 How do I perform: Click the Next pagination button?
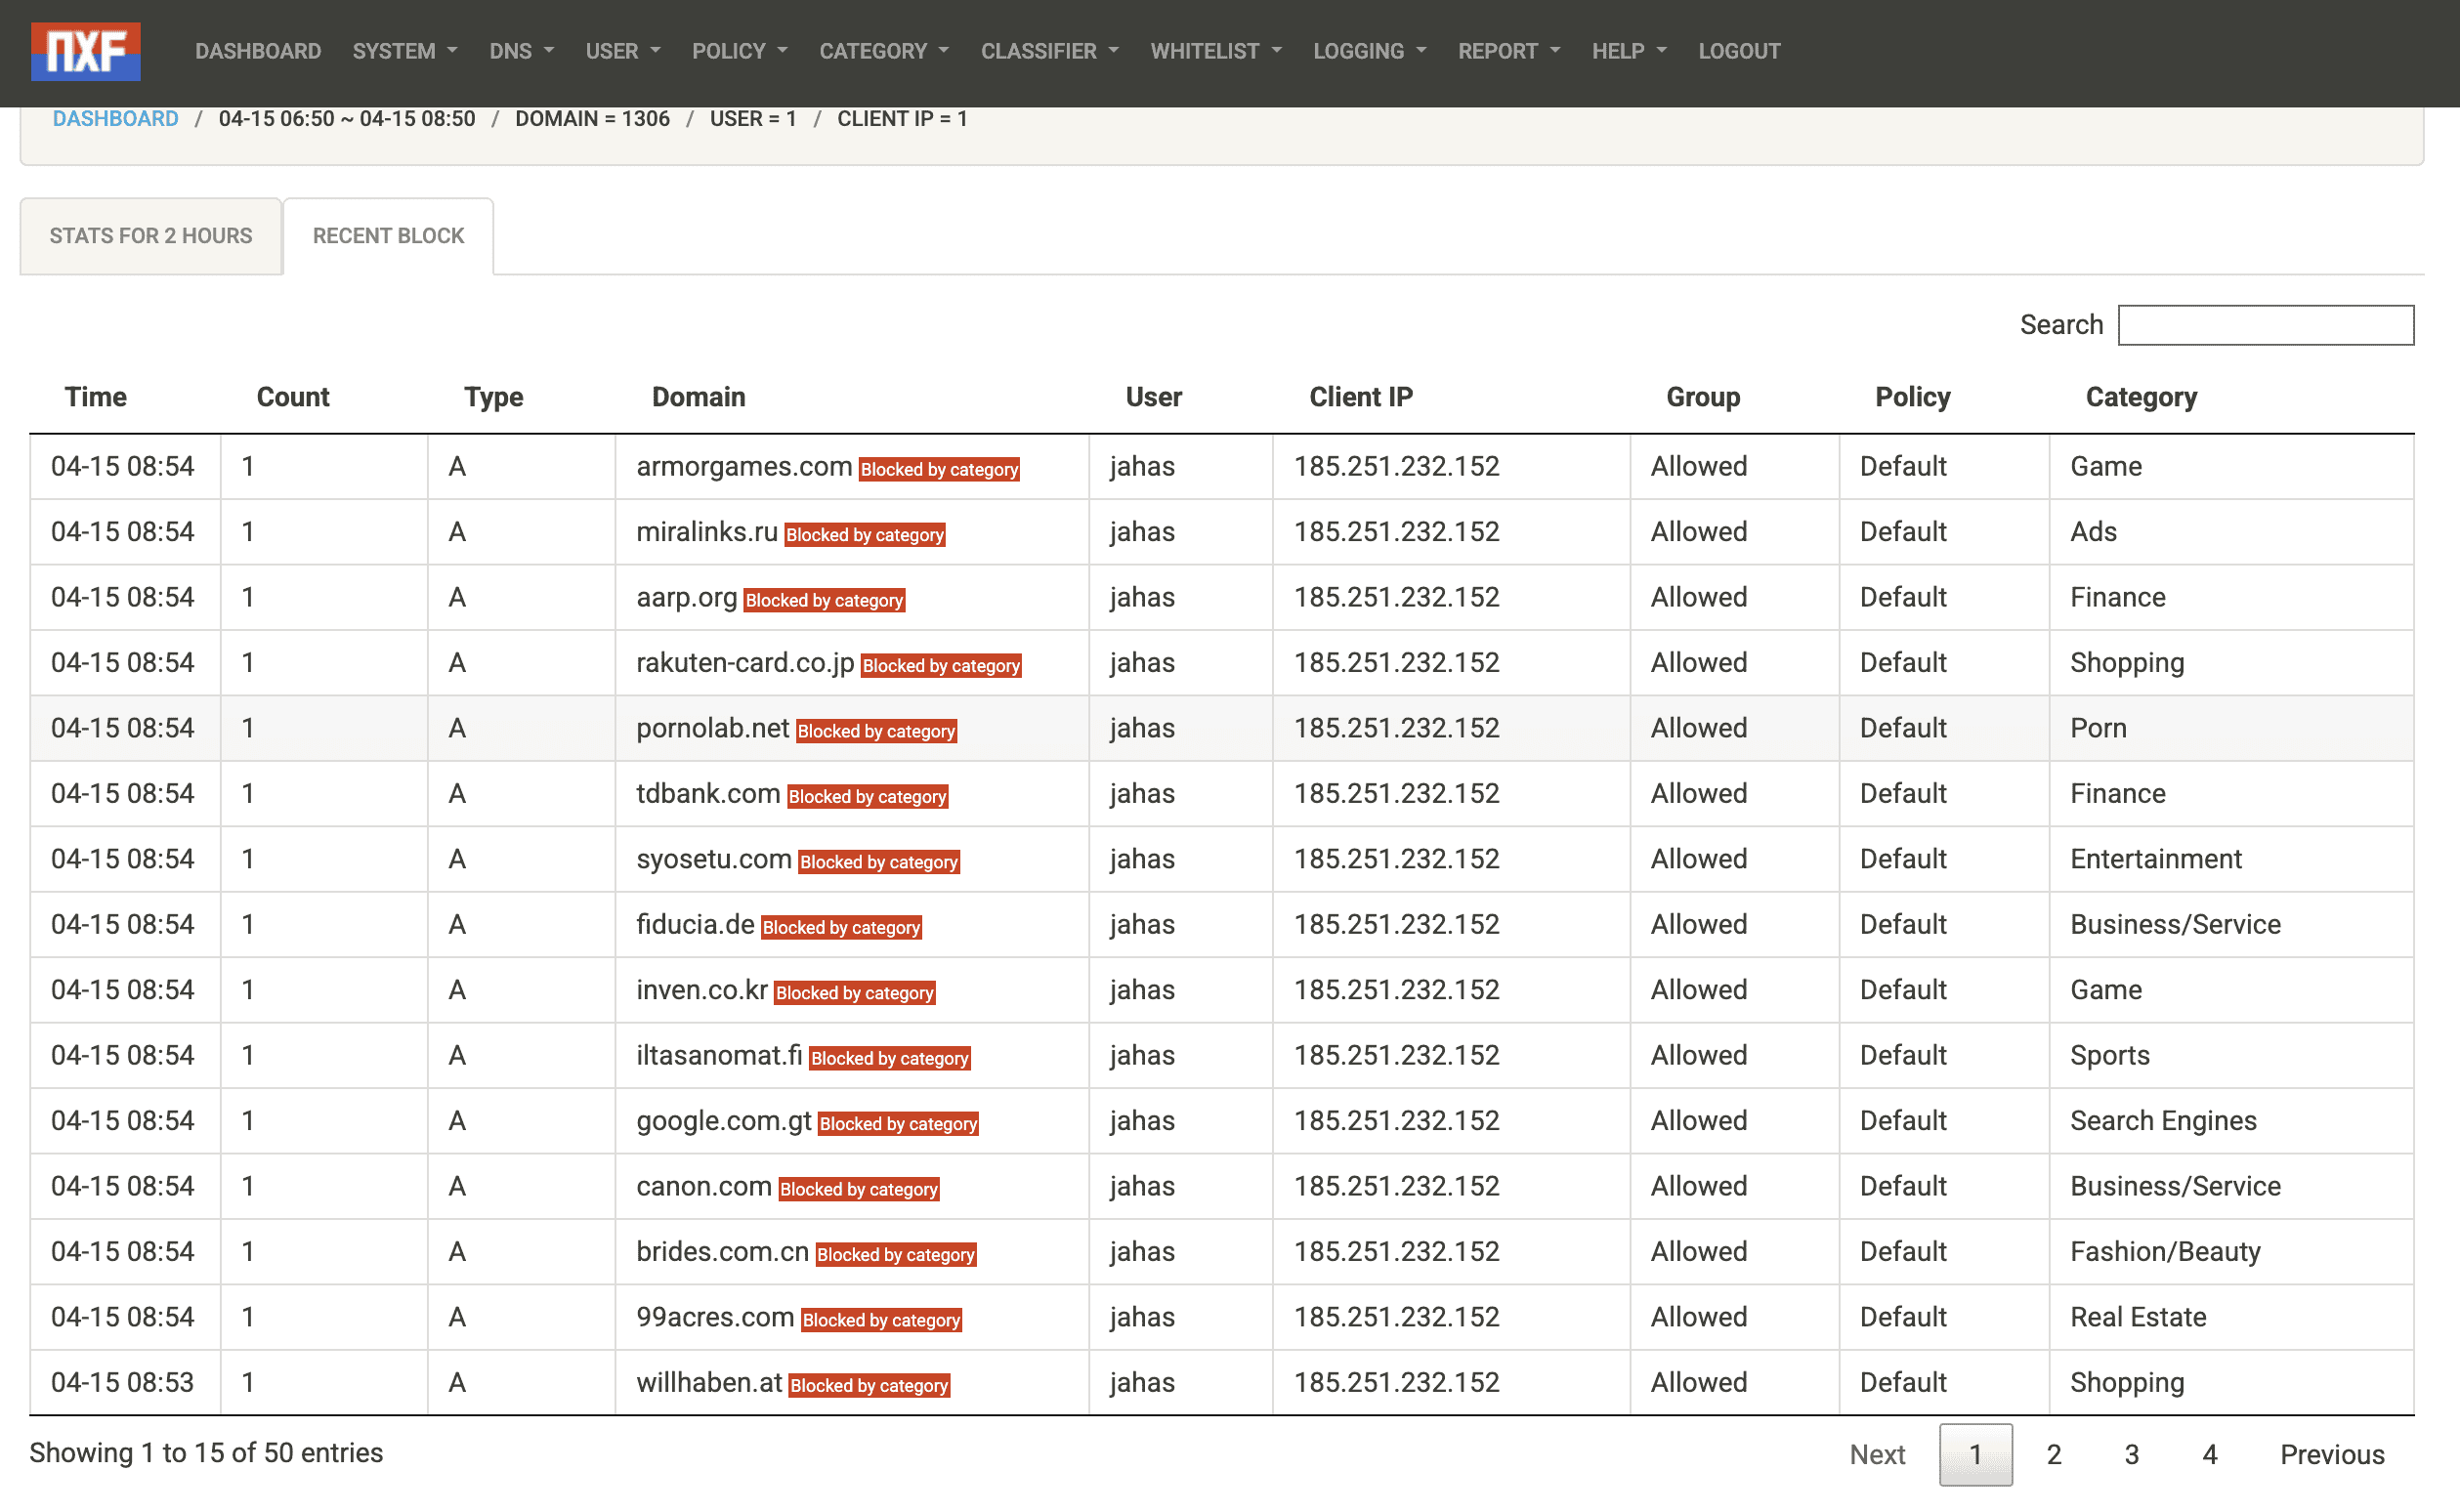tap(1876, 1454)
